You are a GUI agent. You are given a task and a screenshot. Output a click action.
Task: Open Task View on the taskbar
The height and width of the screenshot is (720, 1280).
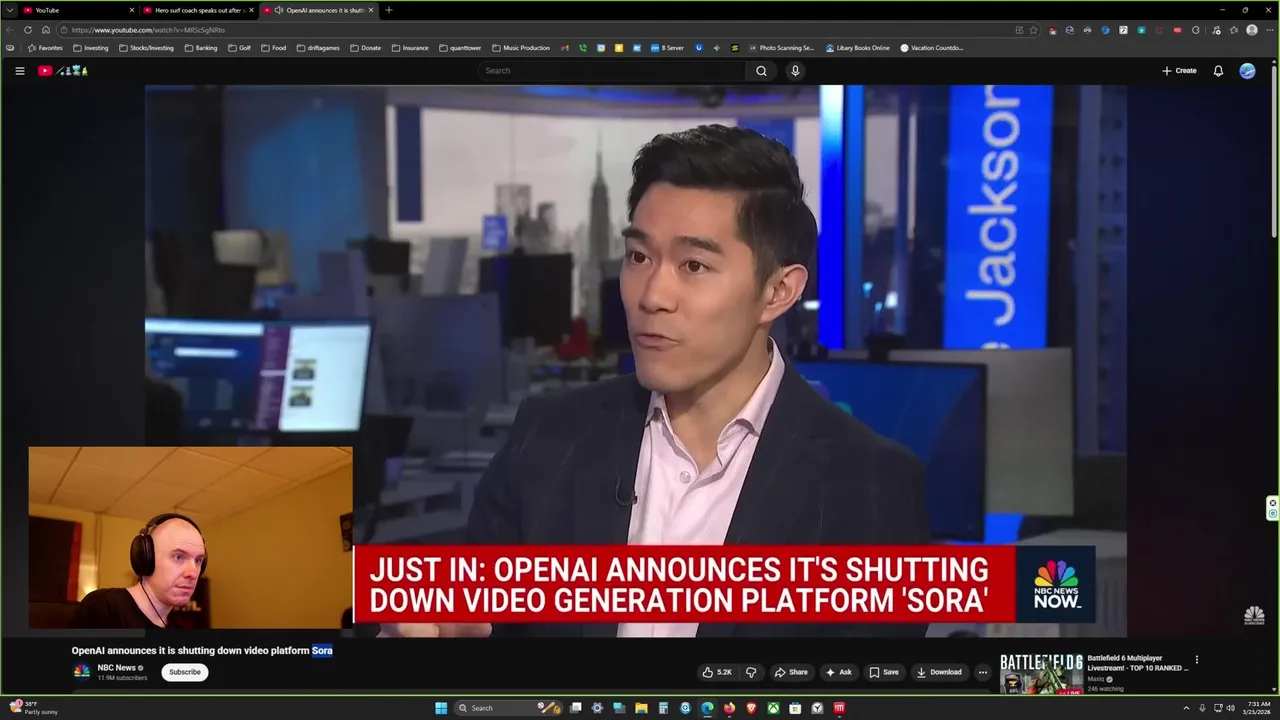click(x=575, y=708)
